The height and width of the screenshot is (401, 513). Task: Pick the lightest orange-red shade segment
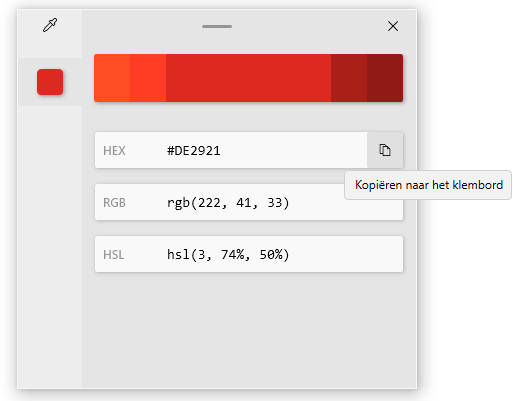coord(112,78)
